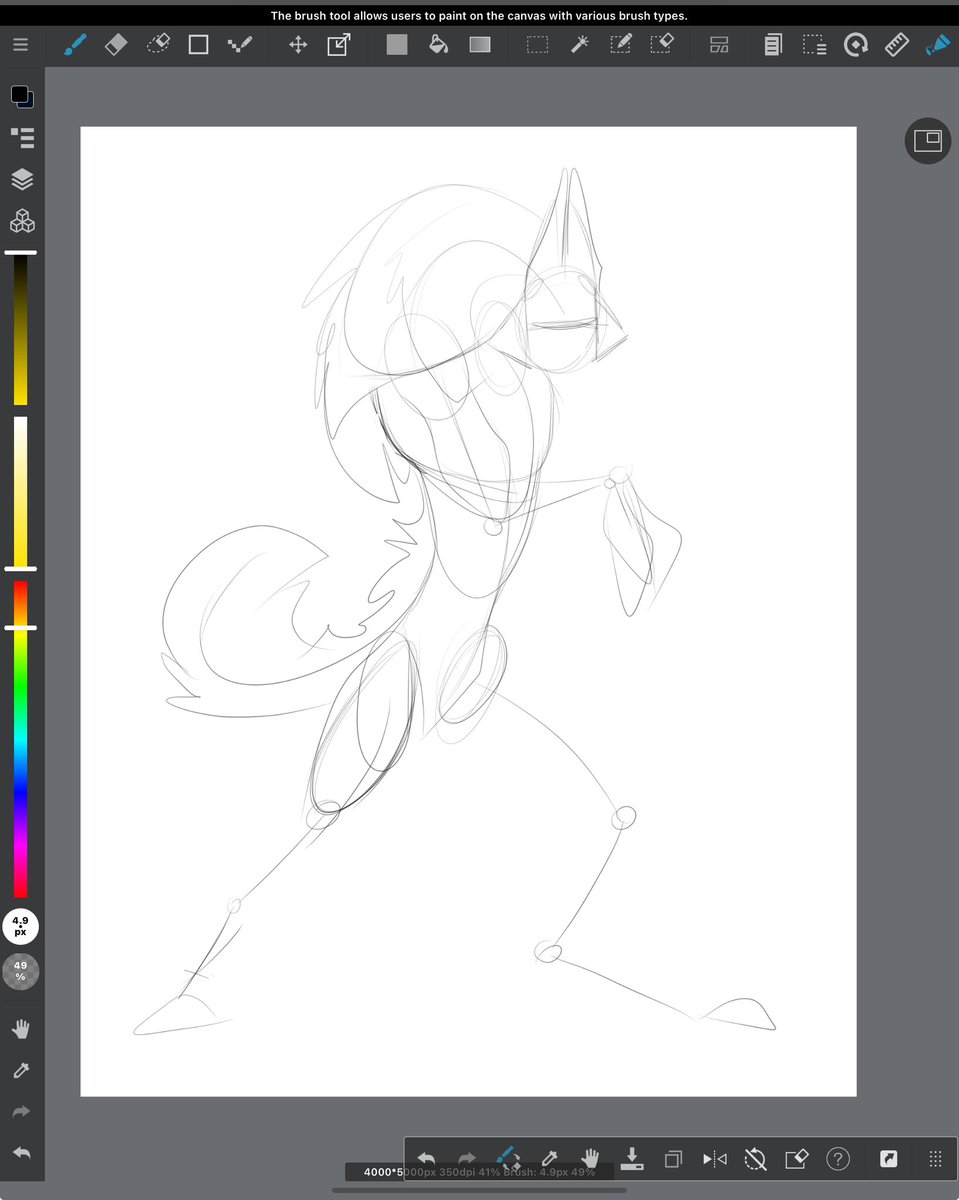Open Help question mark icon
The width and height of the screenshot is (959, 1200).
pos(837,1159)
